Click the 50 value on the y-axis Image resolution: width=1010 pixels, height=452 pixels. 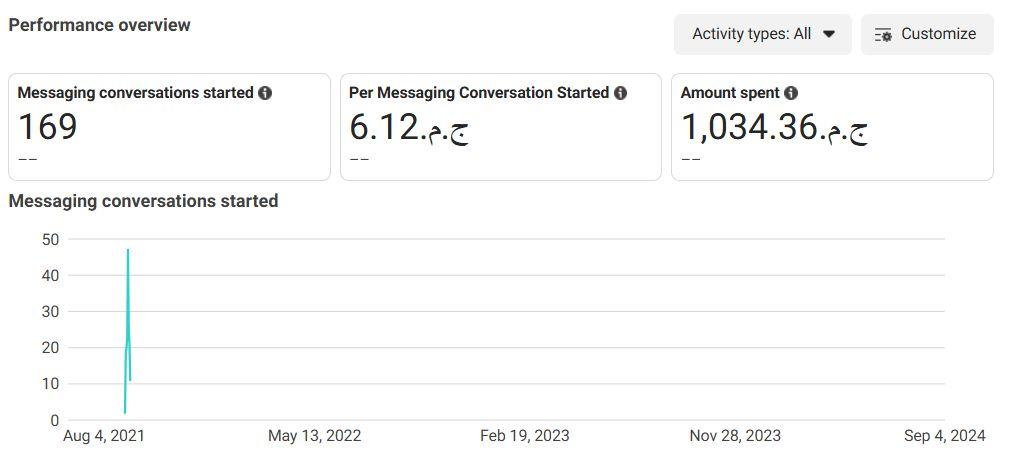(x=50, y=239)
